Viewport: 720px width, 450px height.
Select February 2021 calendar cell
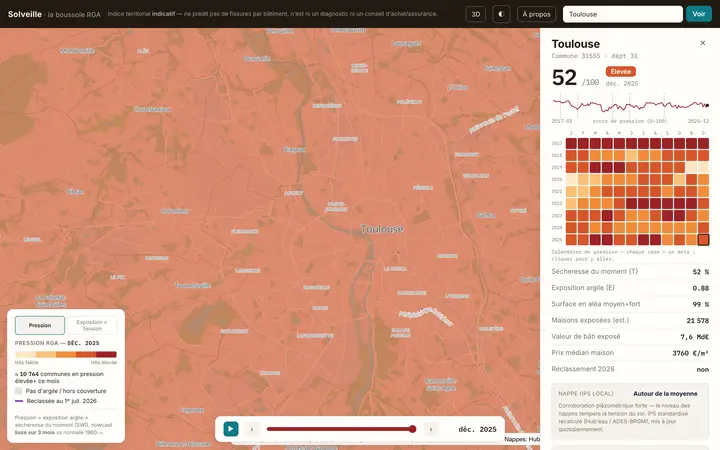(583, 191)
